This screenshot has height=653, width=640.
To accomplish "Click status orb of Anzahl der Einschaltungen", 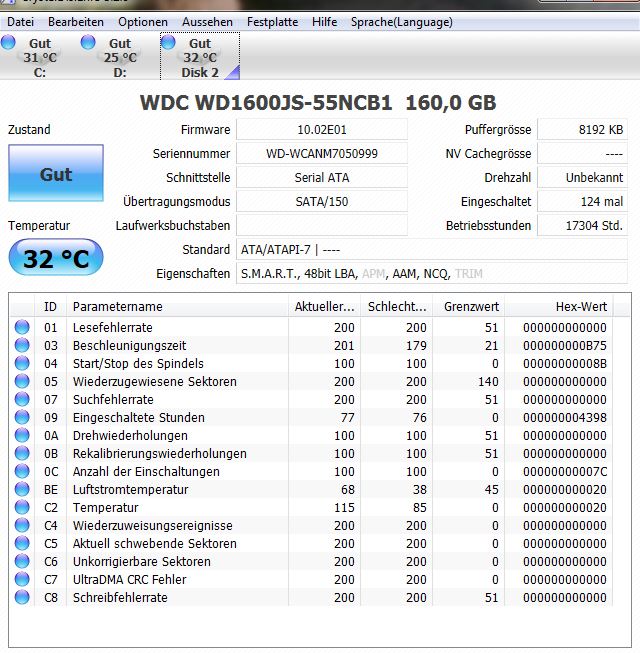I will 22,471.
